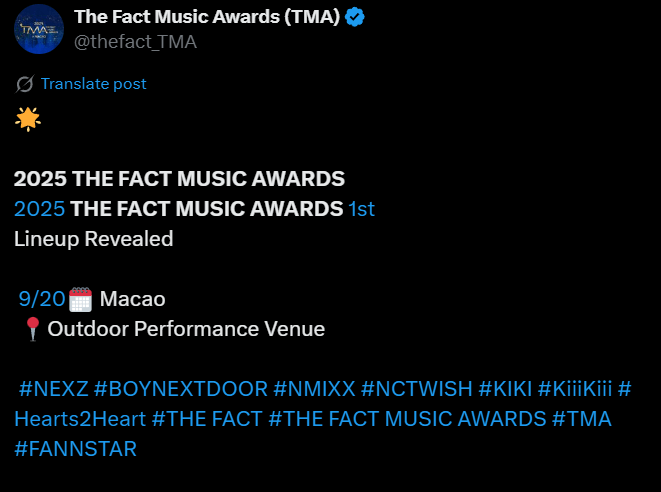
Task: Open the #TMA hashtag
Action: [x=582, y=419]
